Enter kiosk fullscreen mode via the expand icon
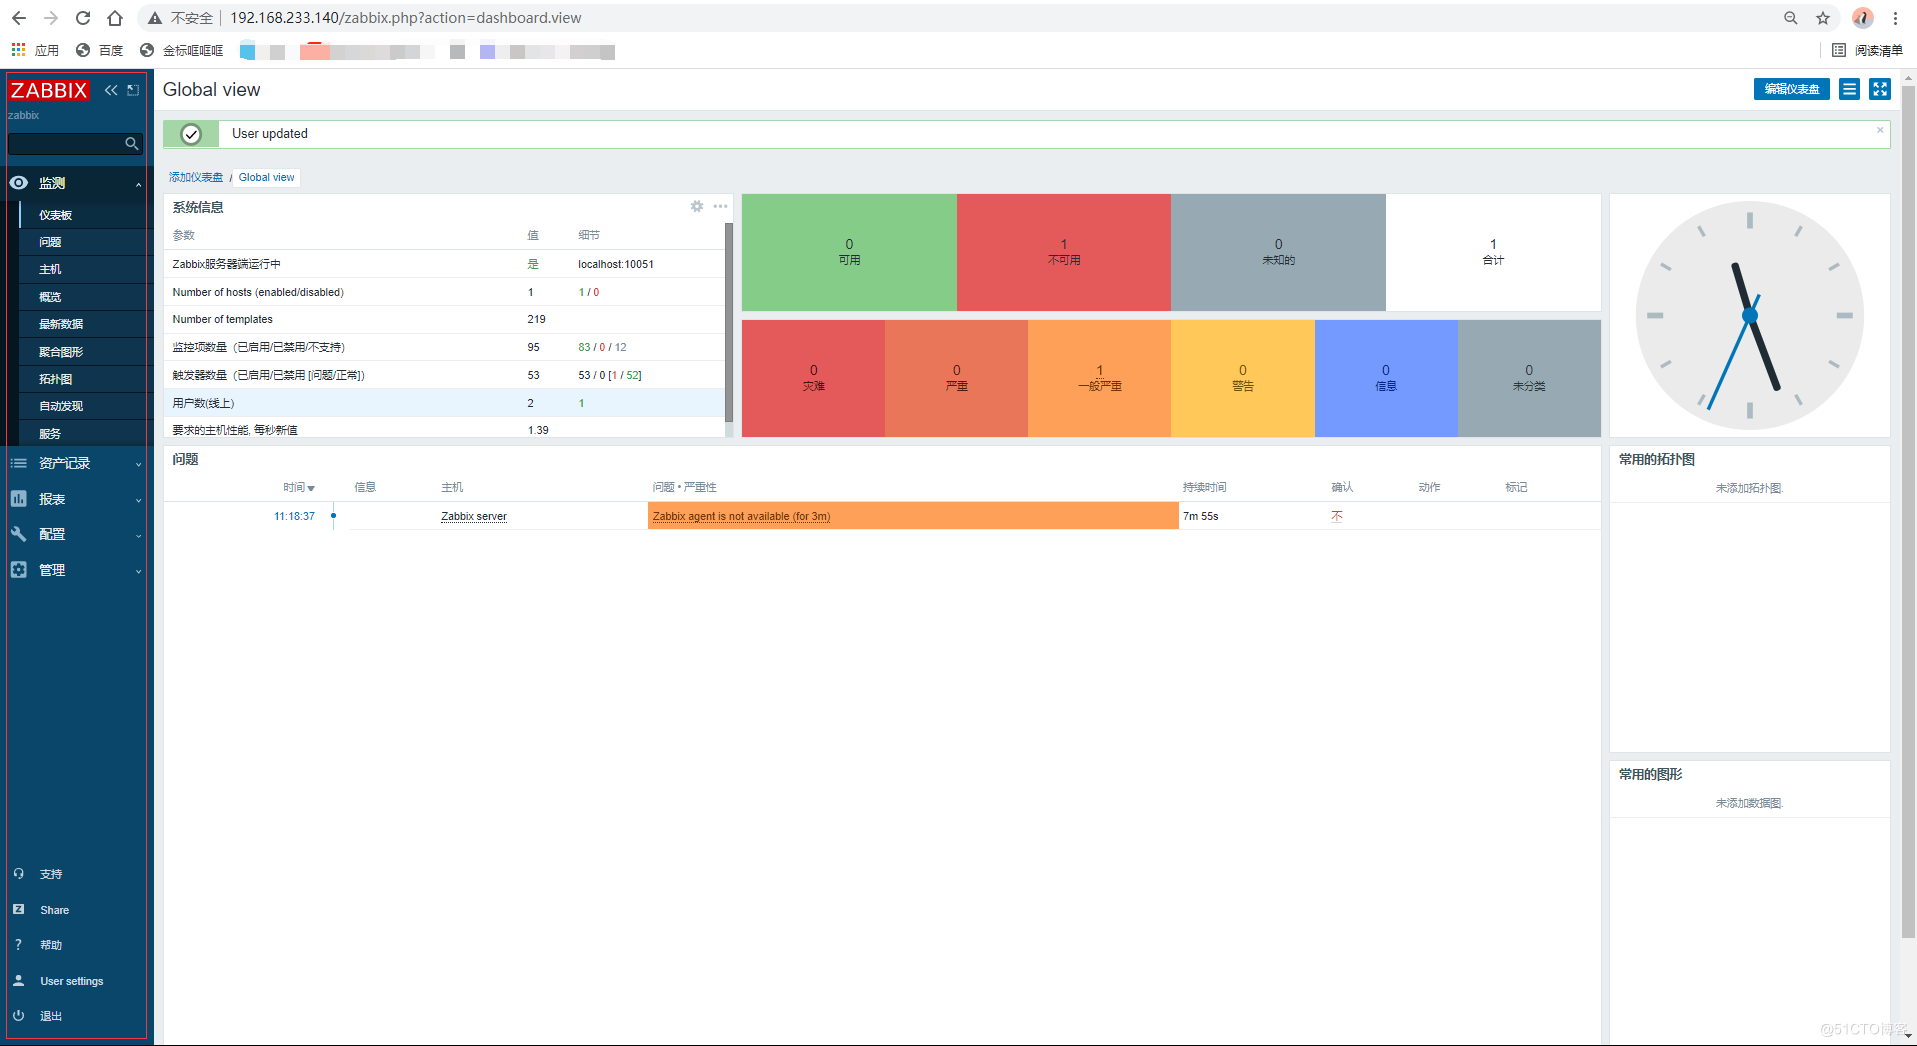1917x1046 pixels. click(x=1880, y=90)
